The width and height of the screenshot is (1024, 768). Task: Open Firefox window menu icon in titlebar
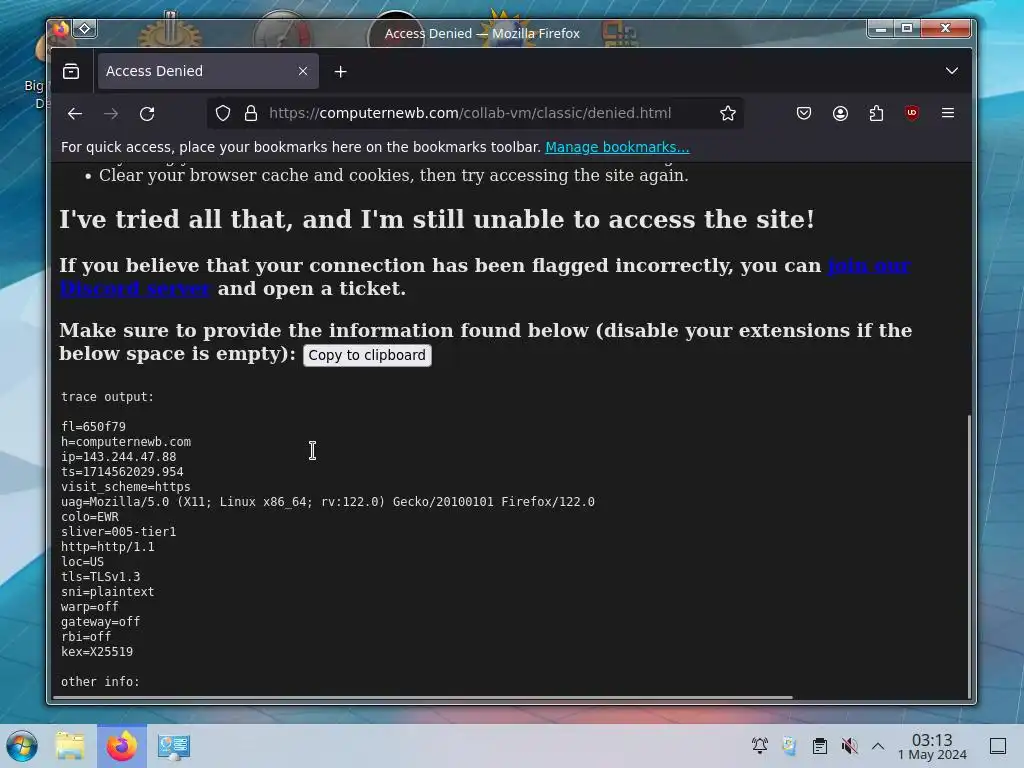[x=61, y=29]
